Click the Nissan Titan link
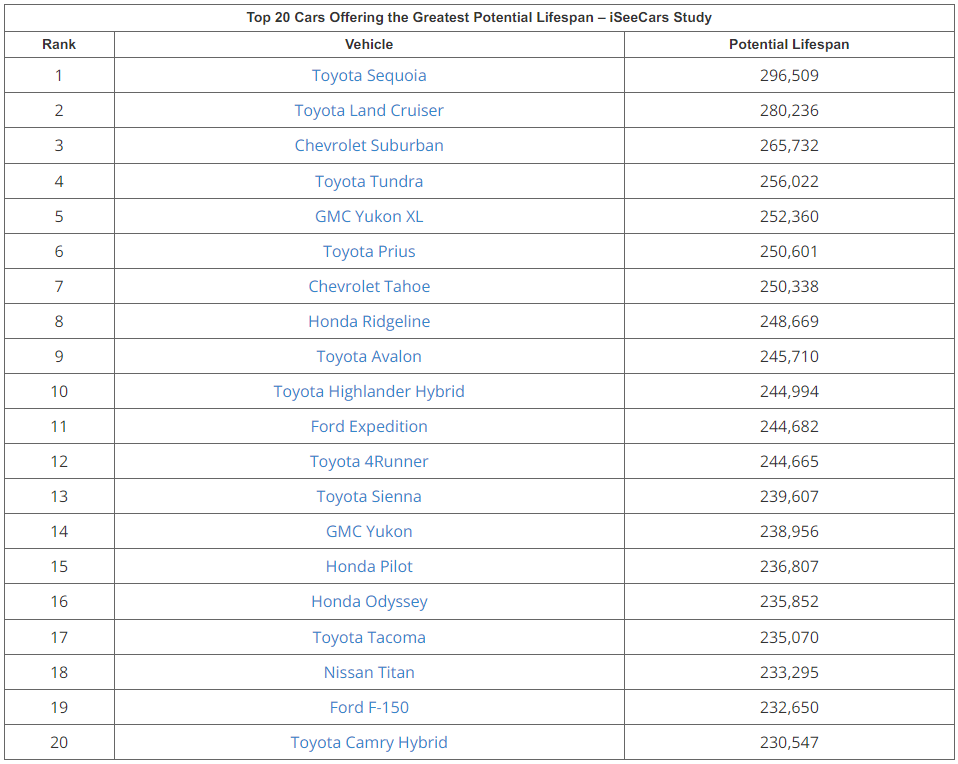This screenshot has width=958, height=764. 369,672
